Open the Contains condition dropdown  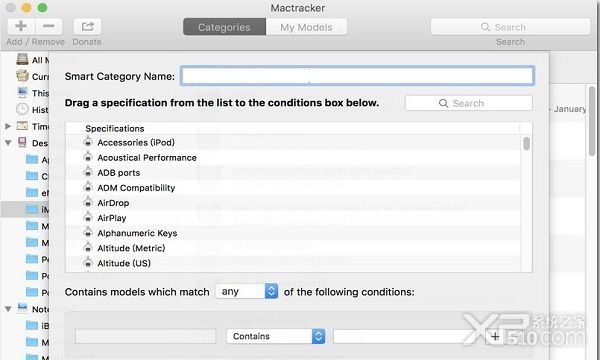276,336
